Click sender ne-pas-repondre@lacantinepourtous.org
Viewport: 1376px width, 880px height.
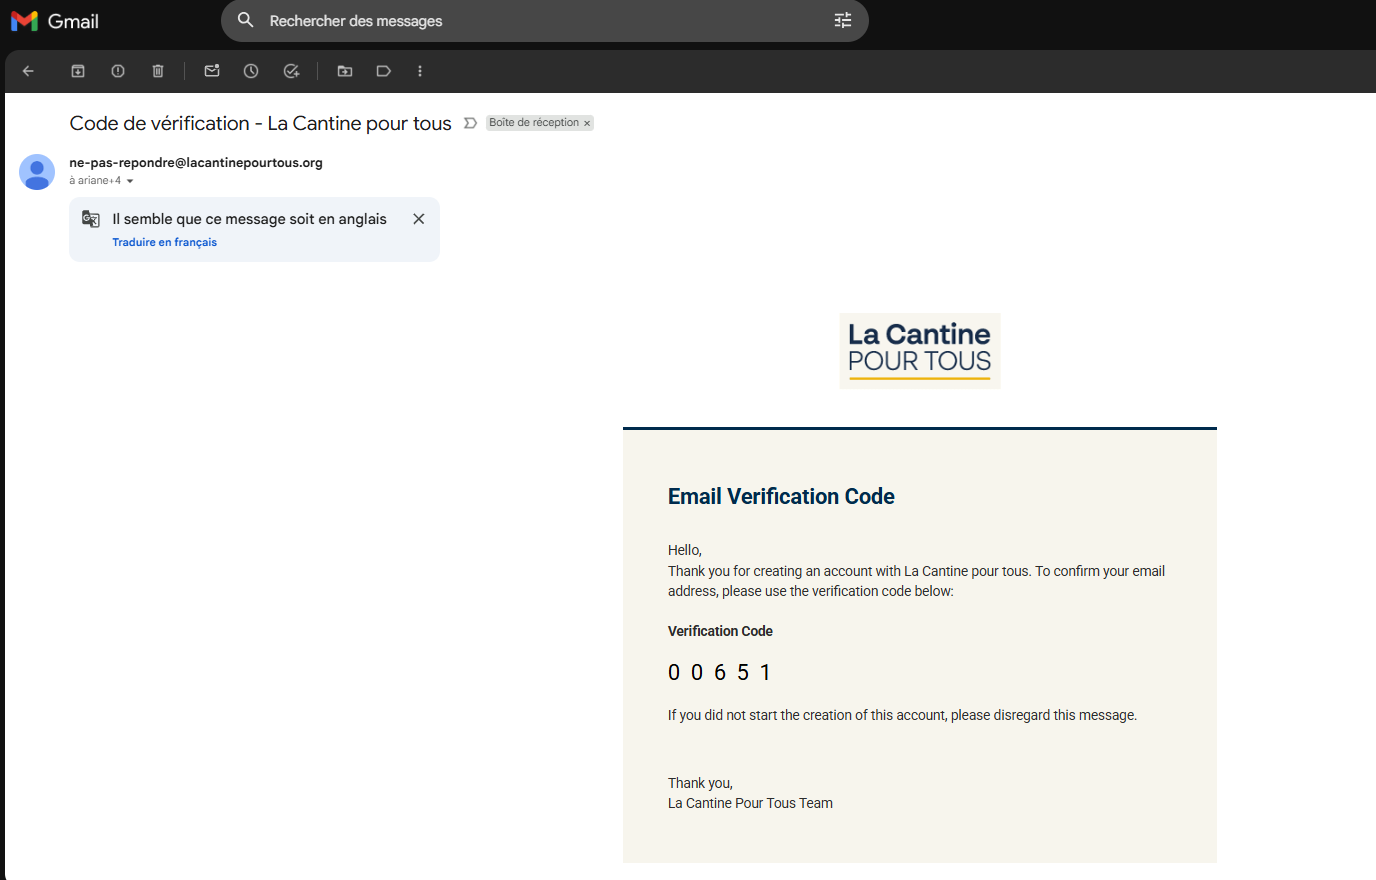click(196, 162)
